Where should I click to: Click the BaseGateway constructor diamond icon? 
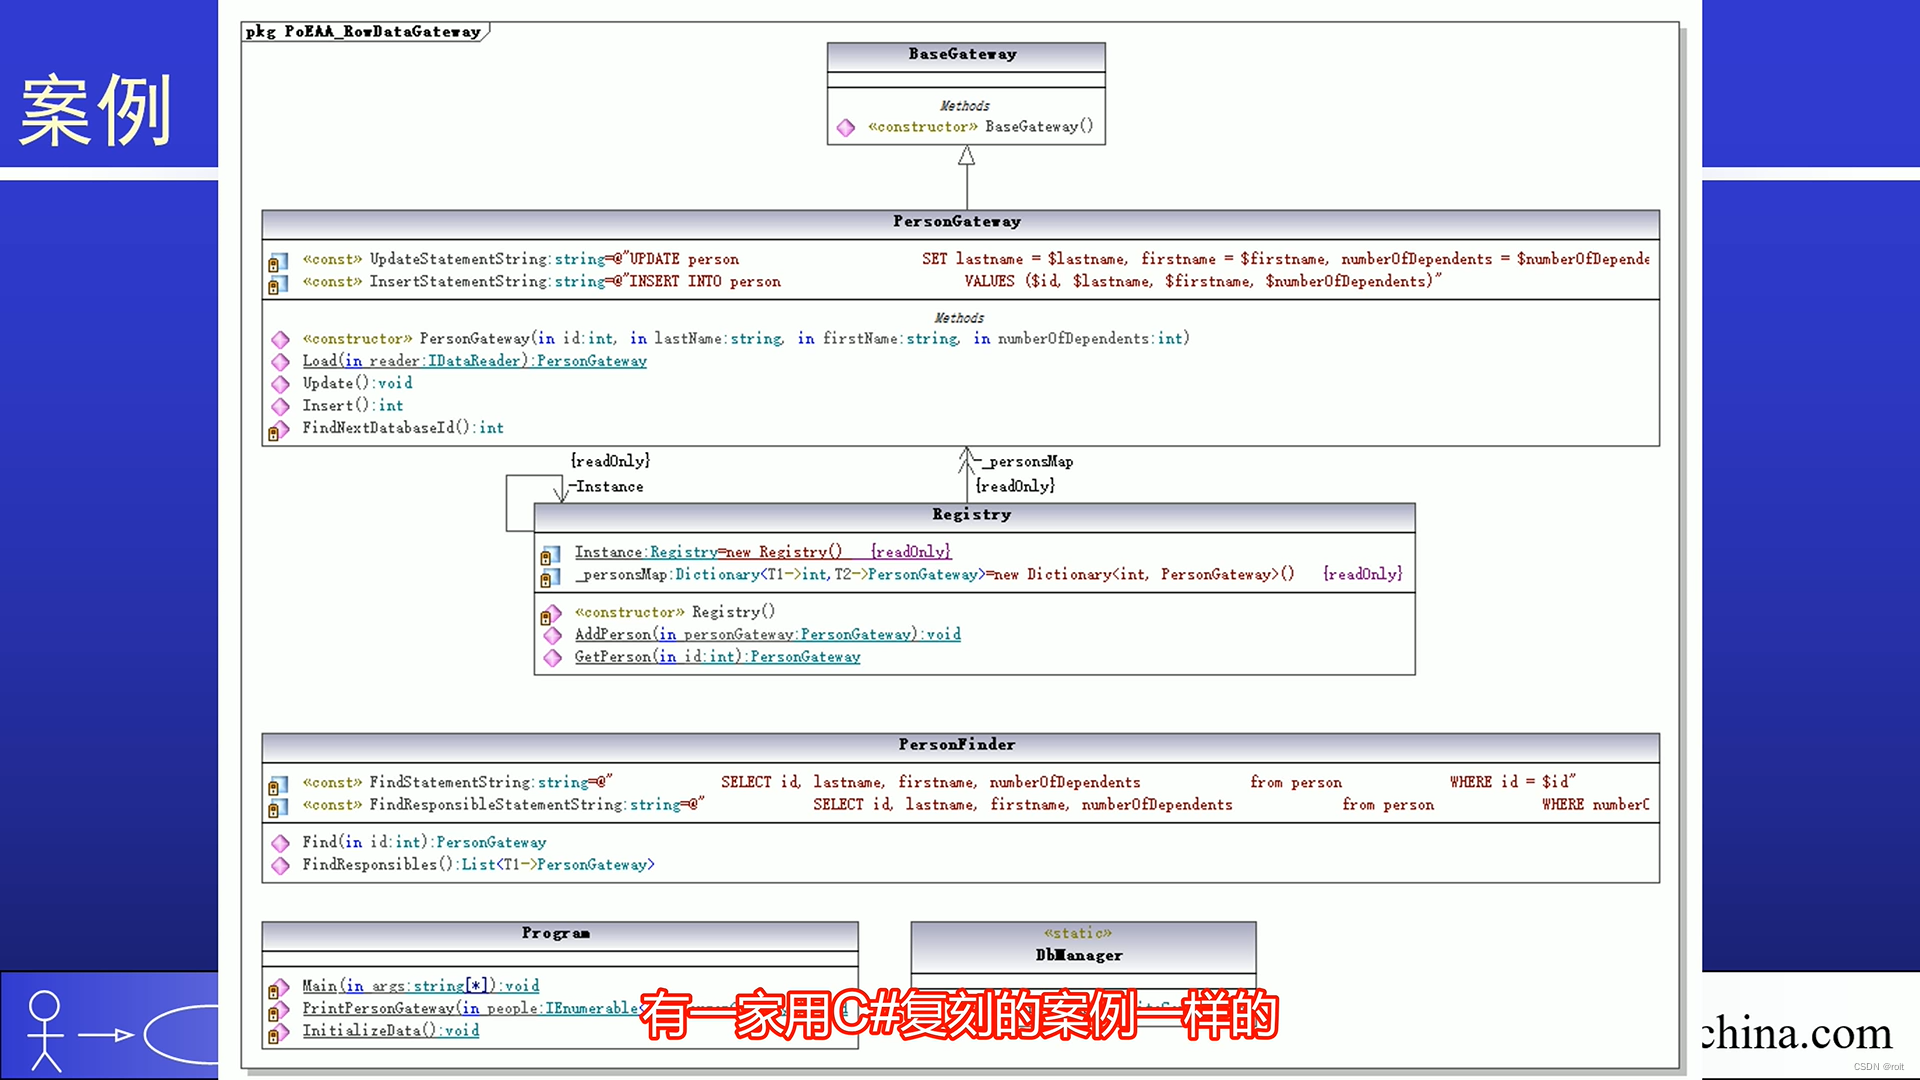pyautogui.click(x=846, y=128)
